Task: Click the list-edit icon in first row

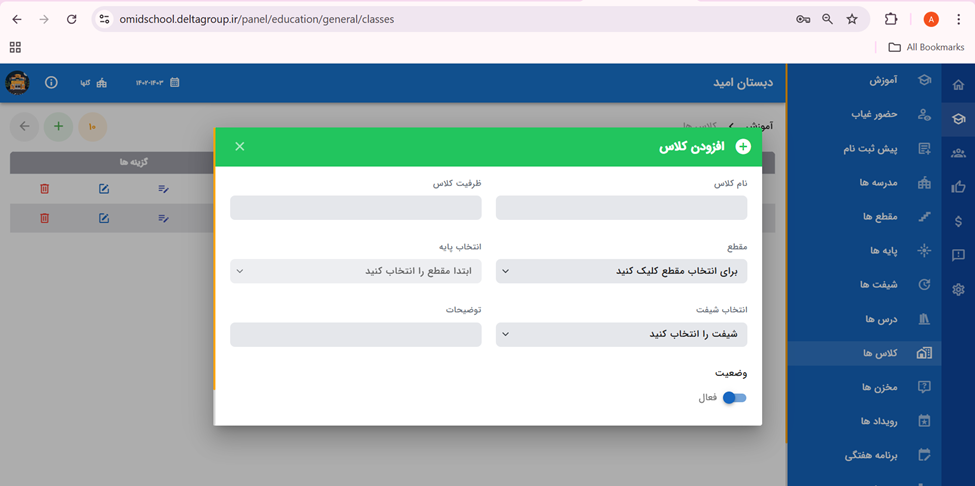Action: coord(164,188)
